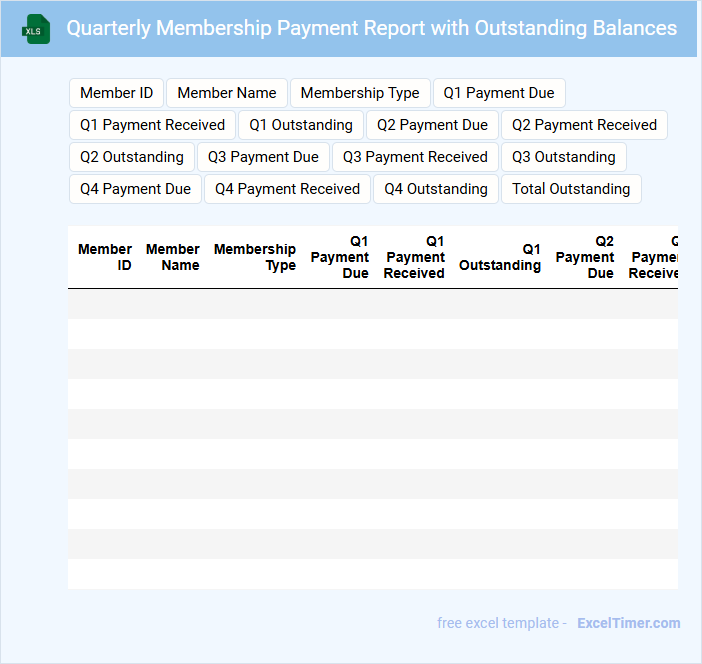The height and width of the screenshot is (664, 702).
Task: Choose the Q1 Payment Due tag
Action: pos(499,93)
